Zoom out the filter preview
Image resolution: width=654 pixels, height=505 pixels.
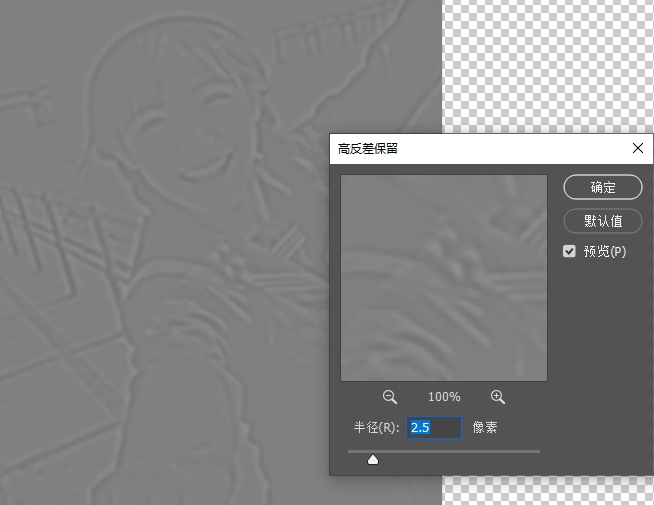click(x=390, y=397)
